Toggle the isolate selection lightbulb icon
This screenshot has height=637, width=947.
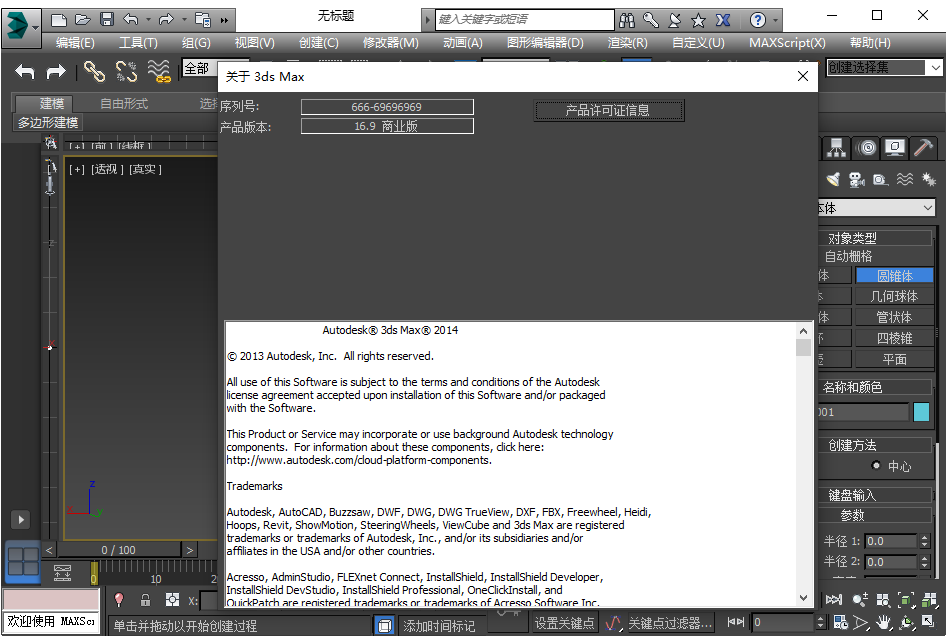[119, 600]
